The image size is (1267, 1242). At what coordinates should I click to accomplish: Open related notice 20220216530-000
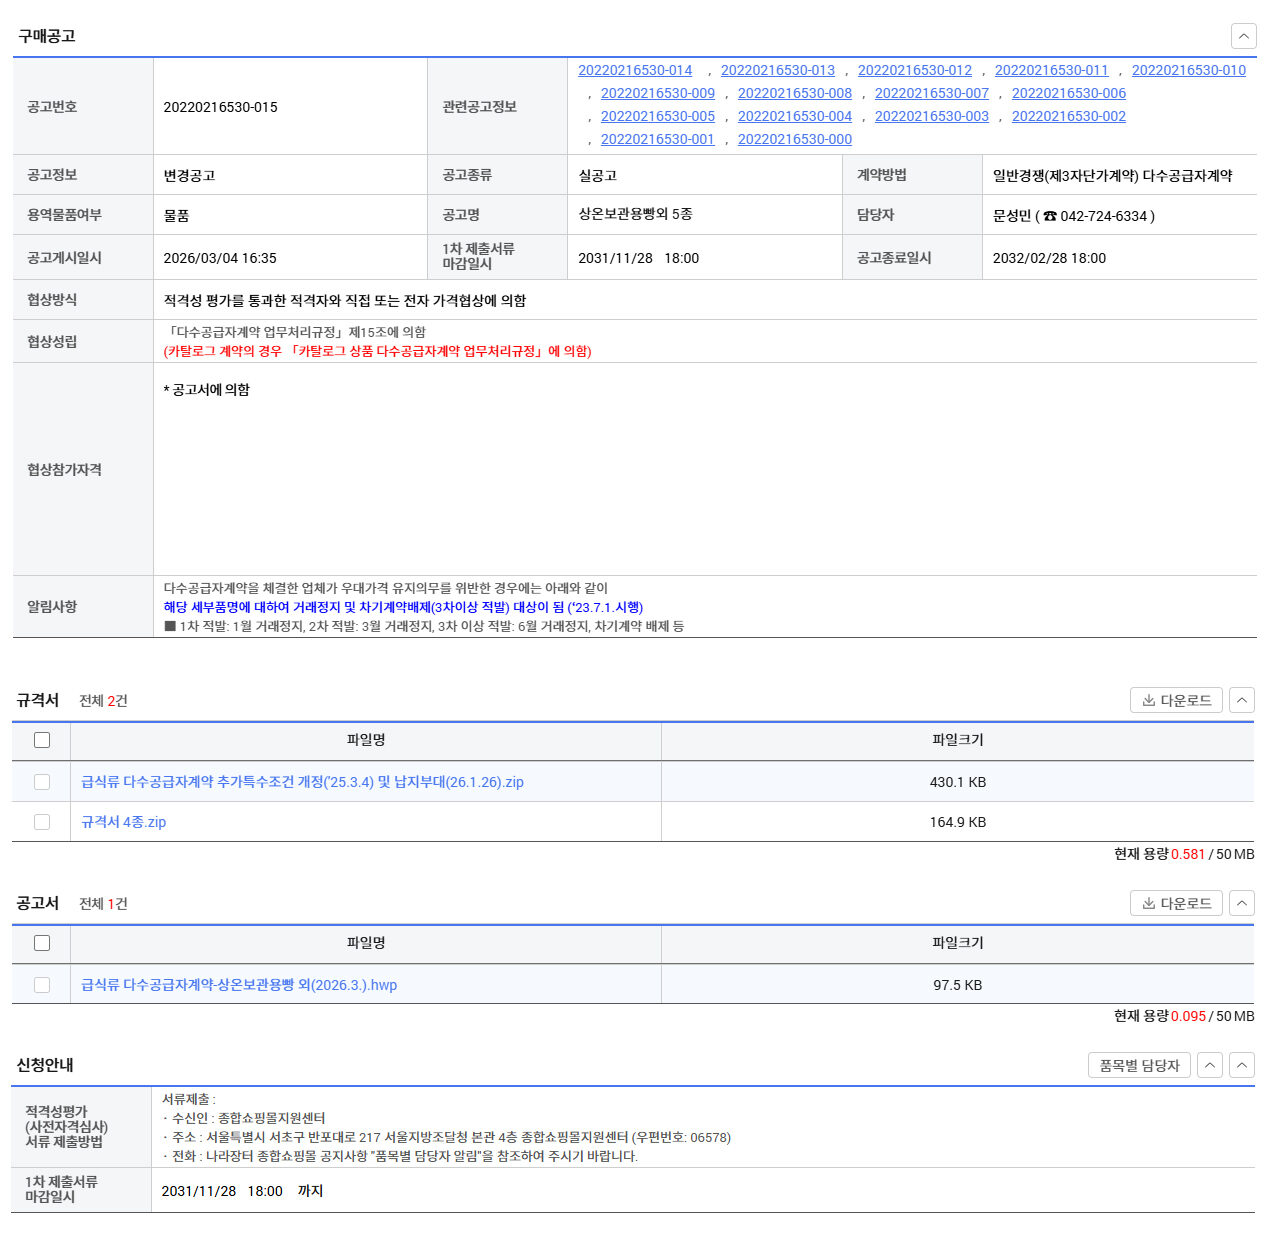click(x=795, y=139)
